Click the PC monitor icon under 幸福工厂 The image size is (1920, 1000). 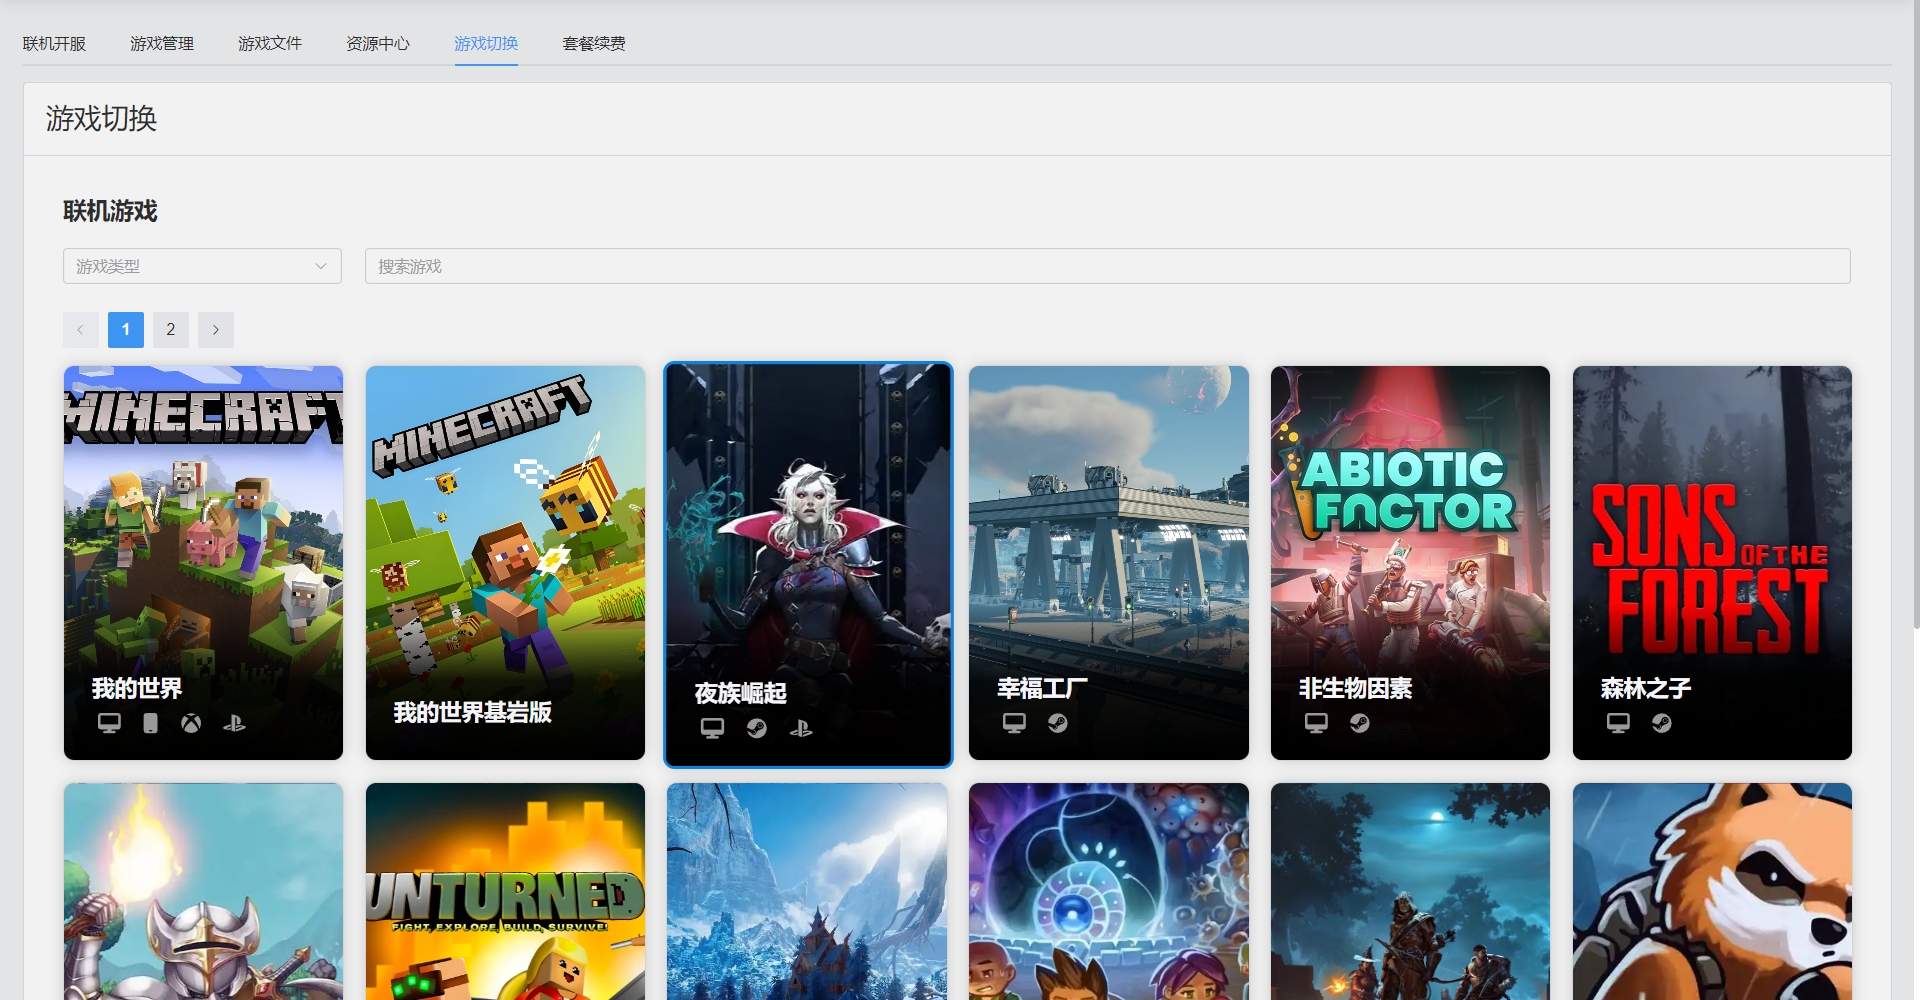click(x=1014, y=723)
